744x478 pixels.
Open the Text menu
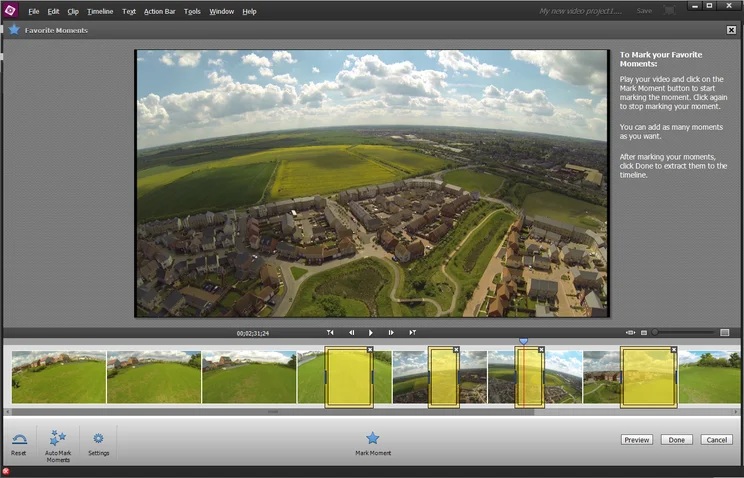pos(129,11)
